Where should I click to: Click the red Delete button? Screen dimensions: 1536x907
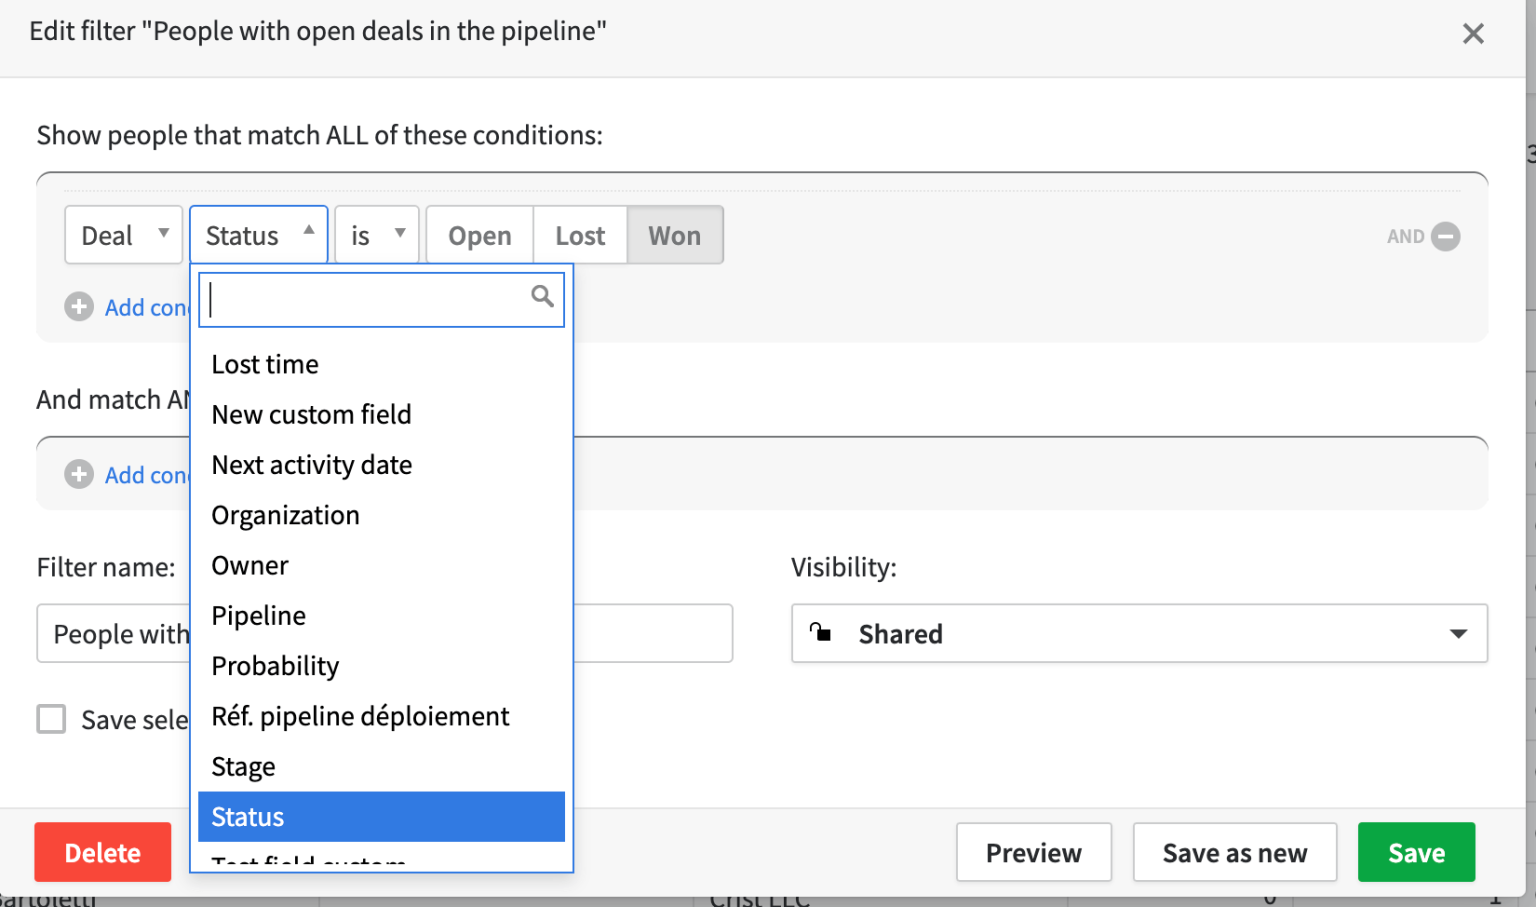pyautogui.click(x=102, y=852)
